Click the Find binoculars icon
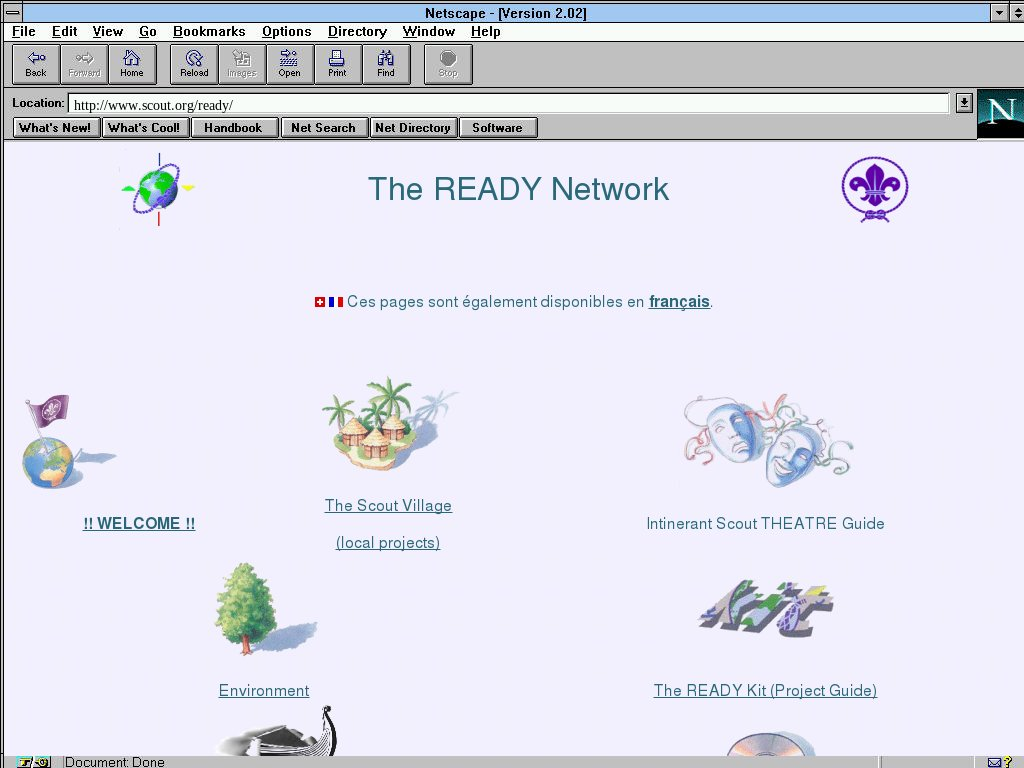Image resolution: width=1024 pixels, height=768 pixels. tap(385, 64)
